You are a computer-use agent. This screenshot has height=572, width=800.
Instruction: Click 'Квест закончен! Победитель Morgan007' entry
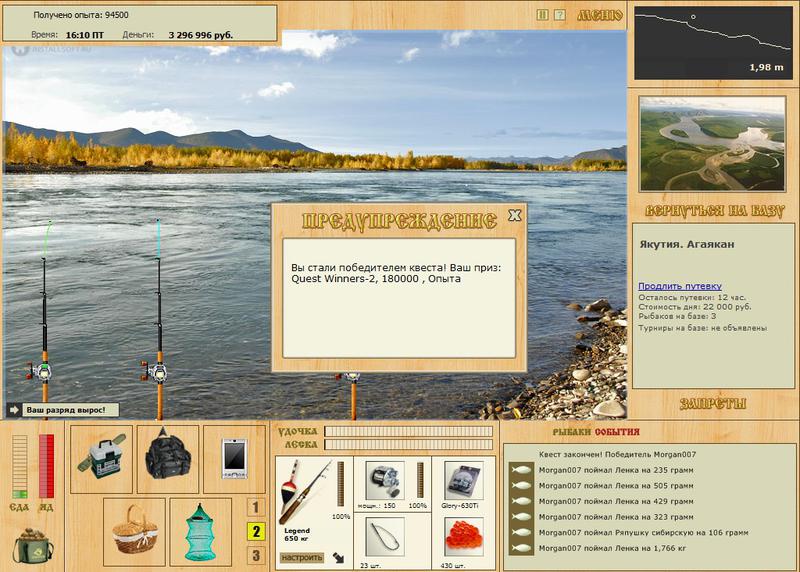click(x=617, y=454)
